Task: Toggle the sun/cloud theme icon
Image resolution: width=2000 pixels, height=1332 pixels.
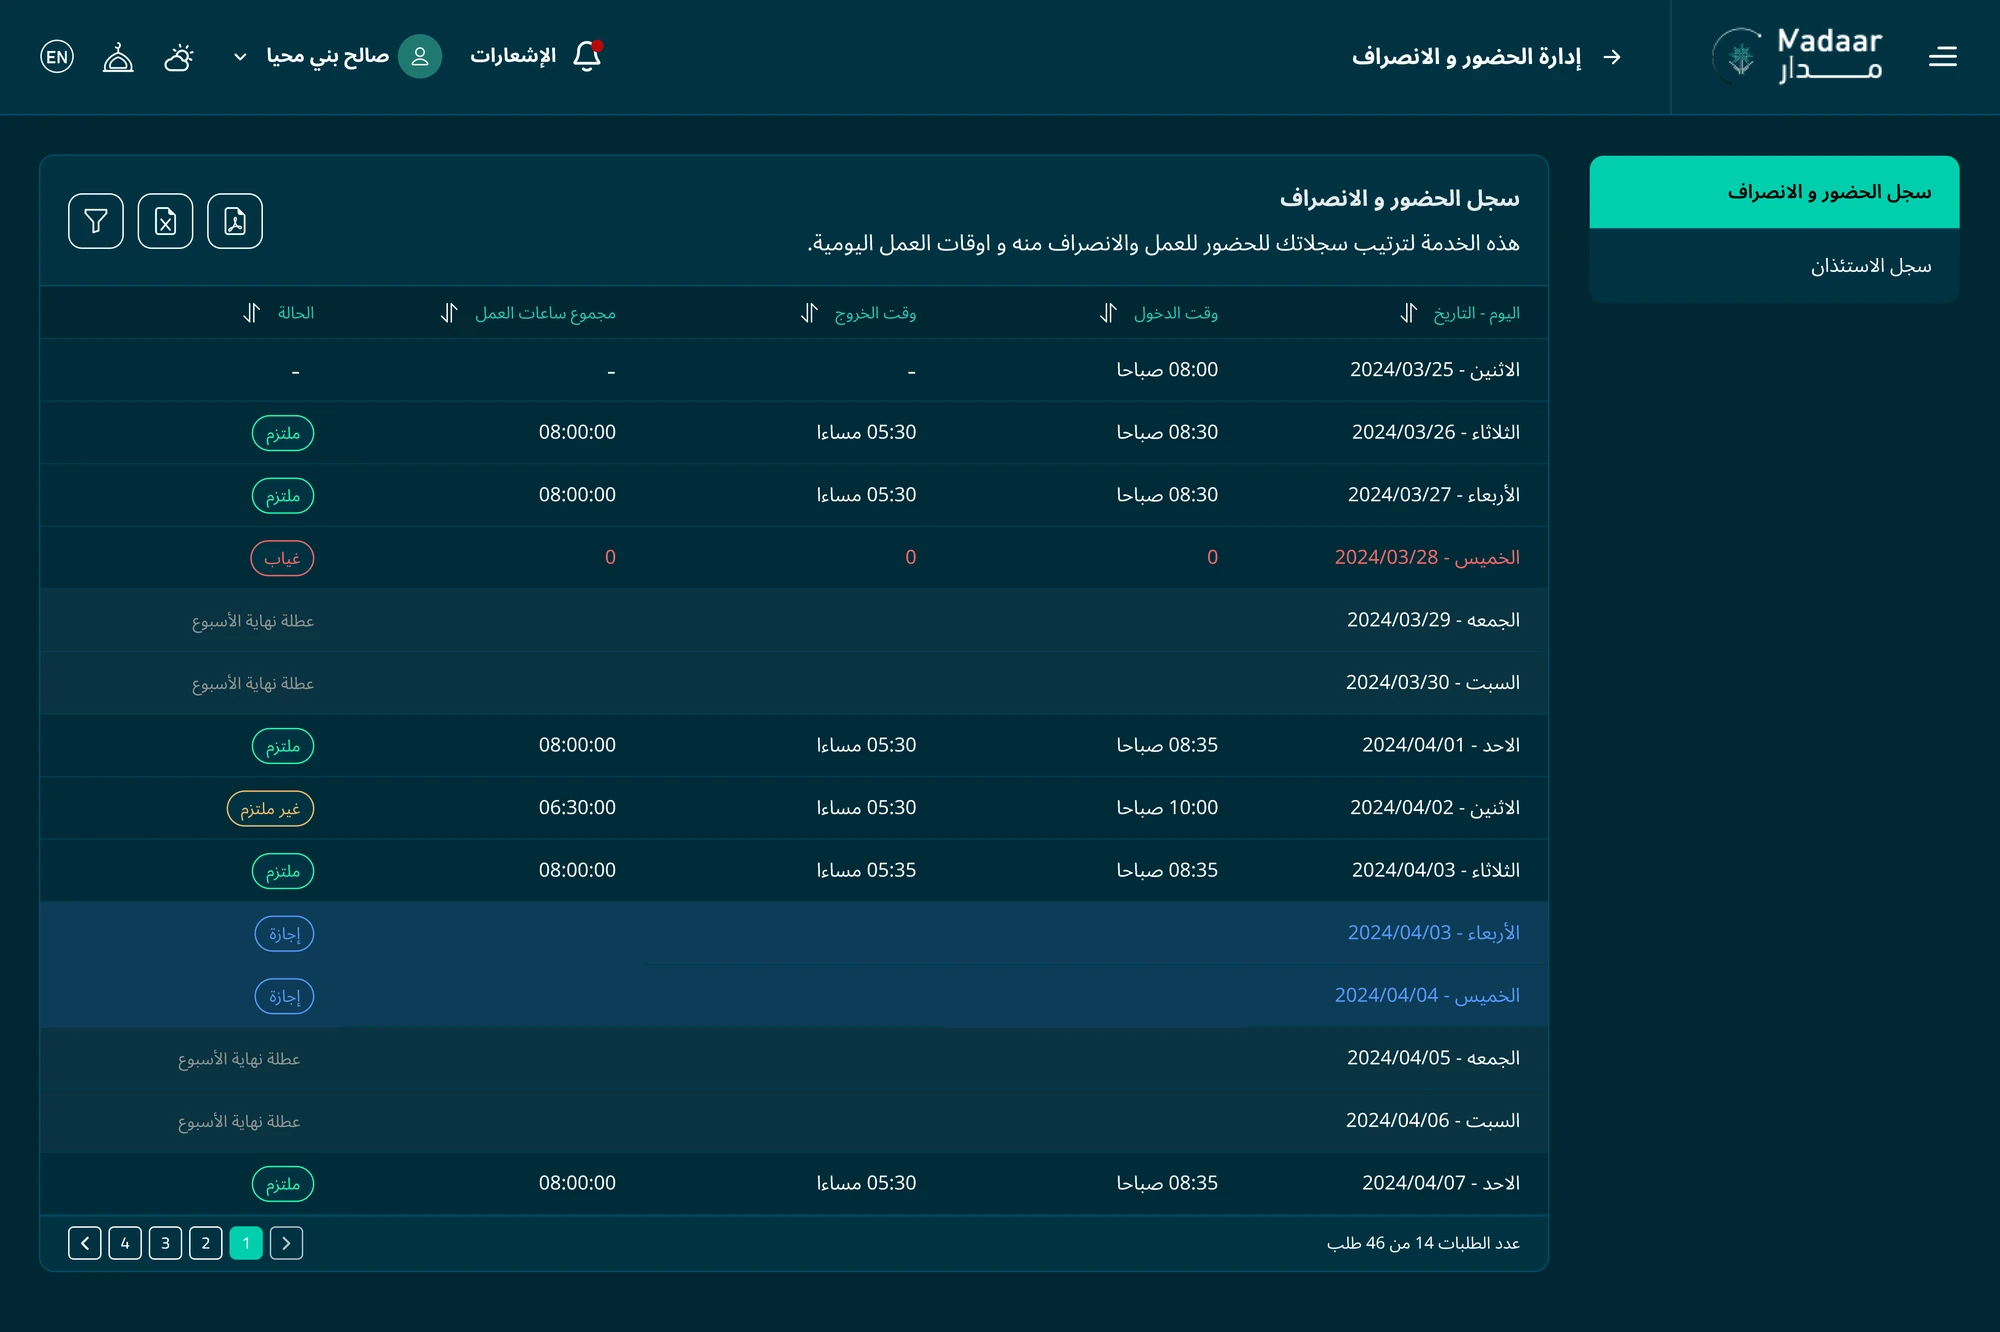Action: pos(179,57)
